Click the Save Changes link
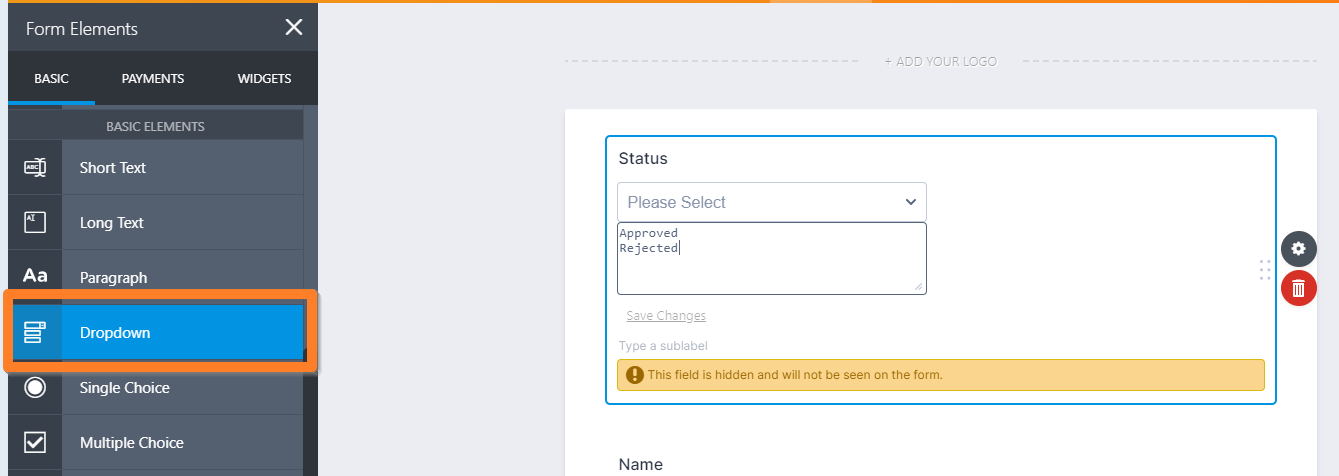Viewport: 1339px width, 476px height. (666, 316)
